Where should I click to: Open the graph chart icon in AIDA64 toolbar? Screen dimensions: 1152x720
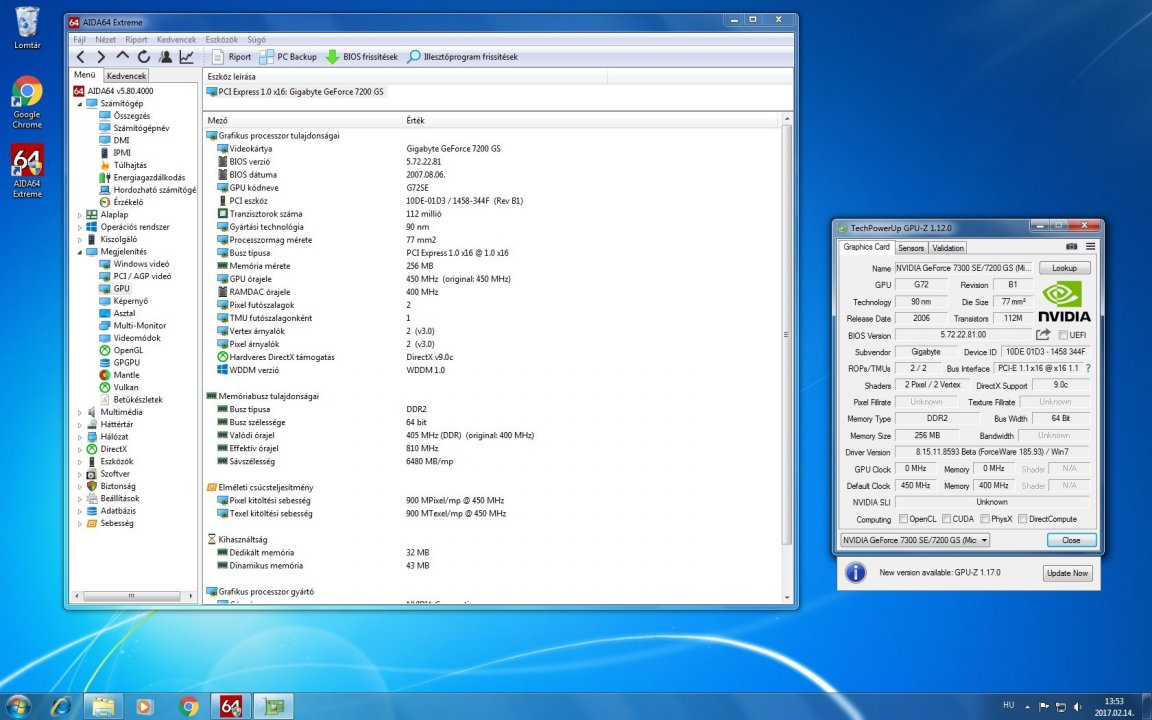point(187,57)
